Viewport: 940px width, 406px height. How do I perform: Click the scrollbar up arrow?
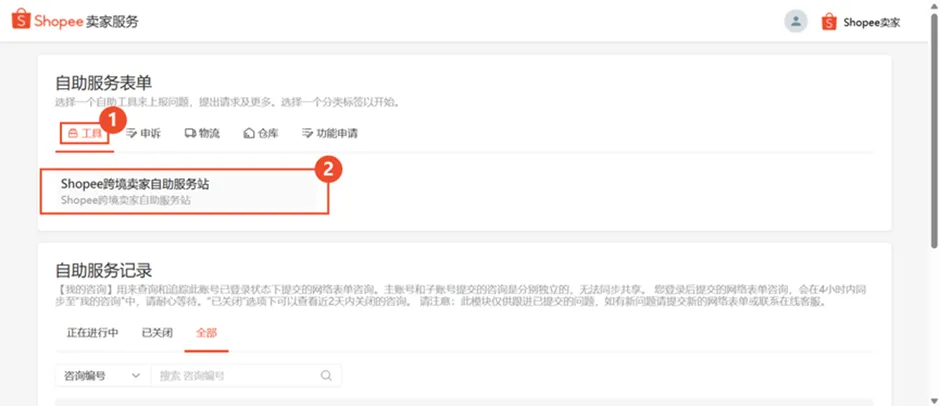(934, 5)
